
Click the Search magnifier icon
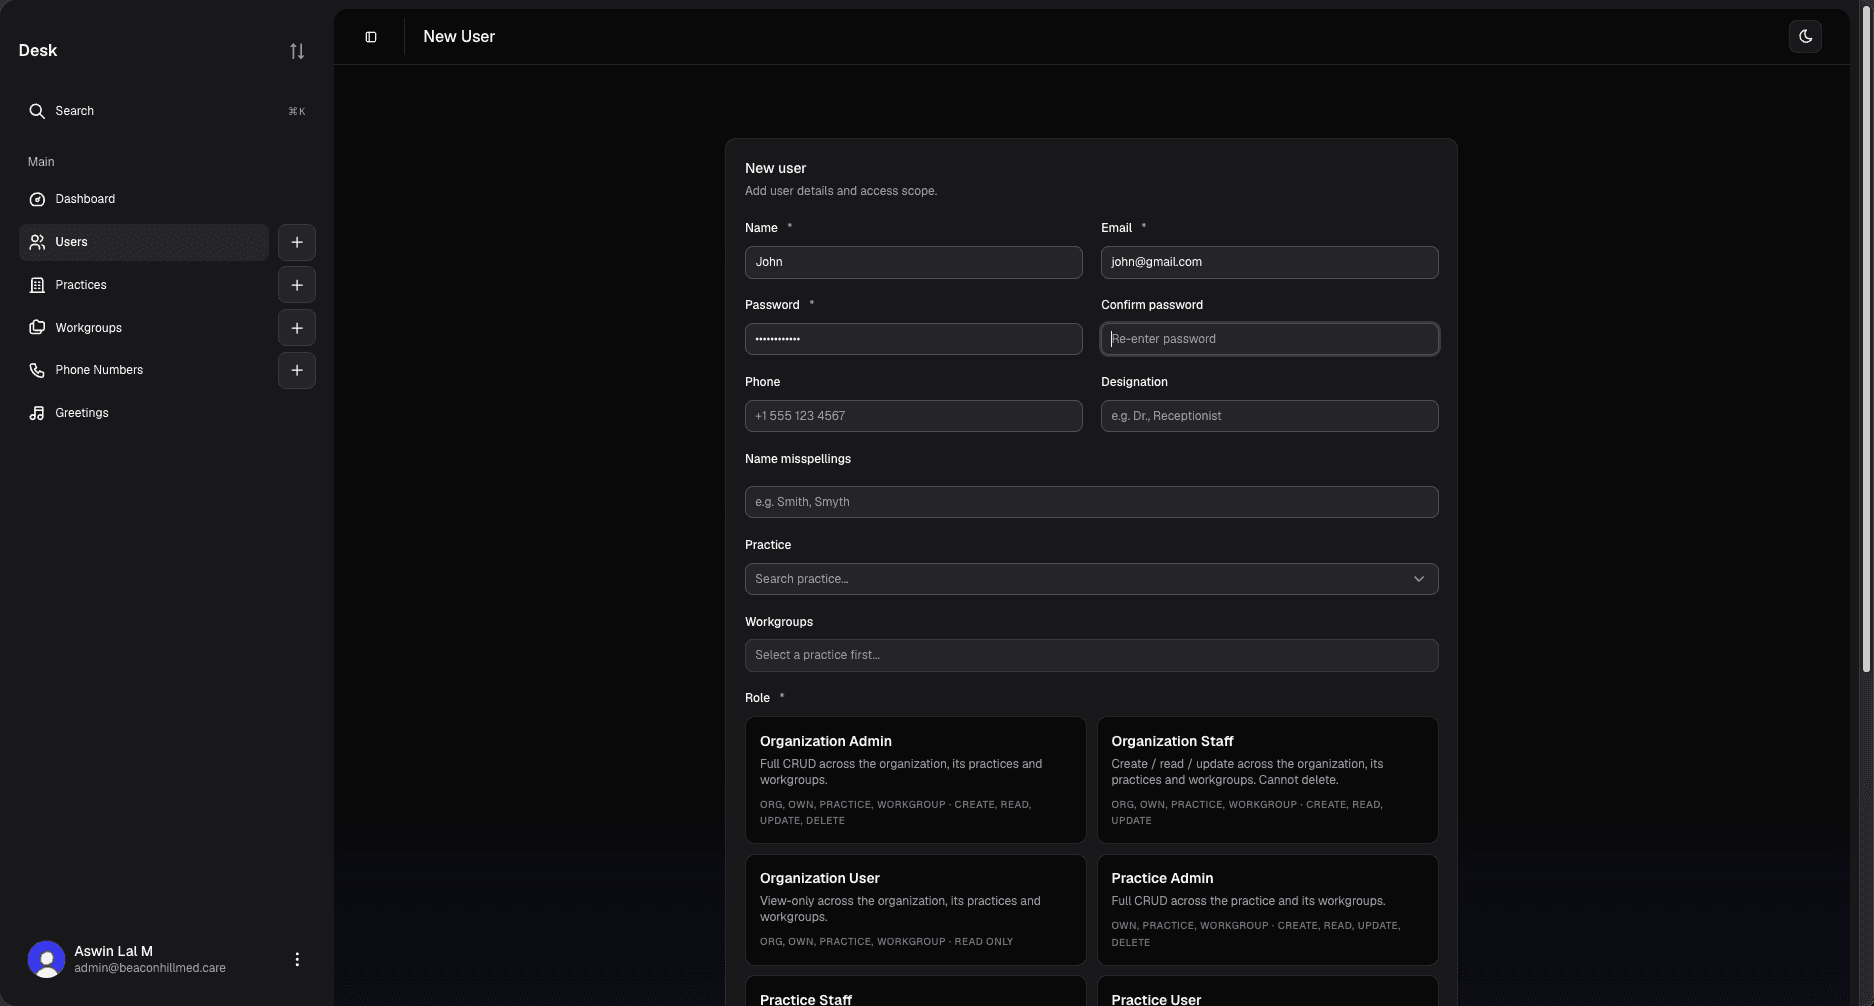tap(37, 111)
